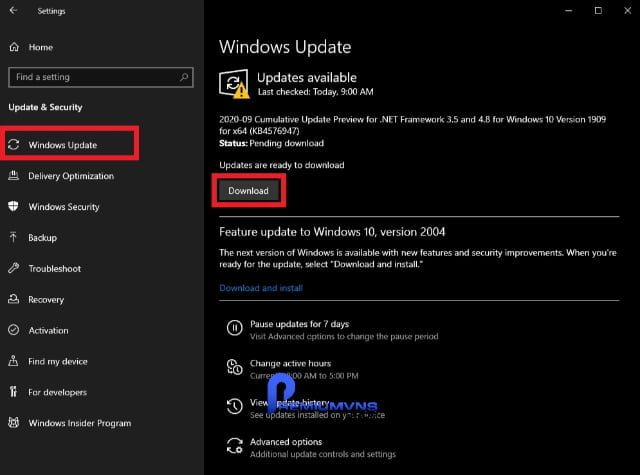The width and height of the screenshot is (640, 475).
Task: Click the Windows Security shield icon
Action: click(13, 206)
